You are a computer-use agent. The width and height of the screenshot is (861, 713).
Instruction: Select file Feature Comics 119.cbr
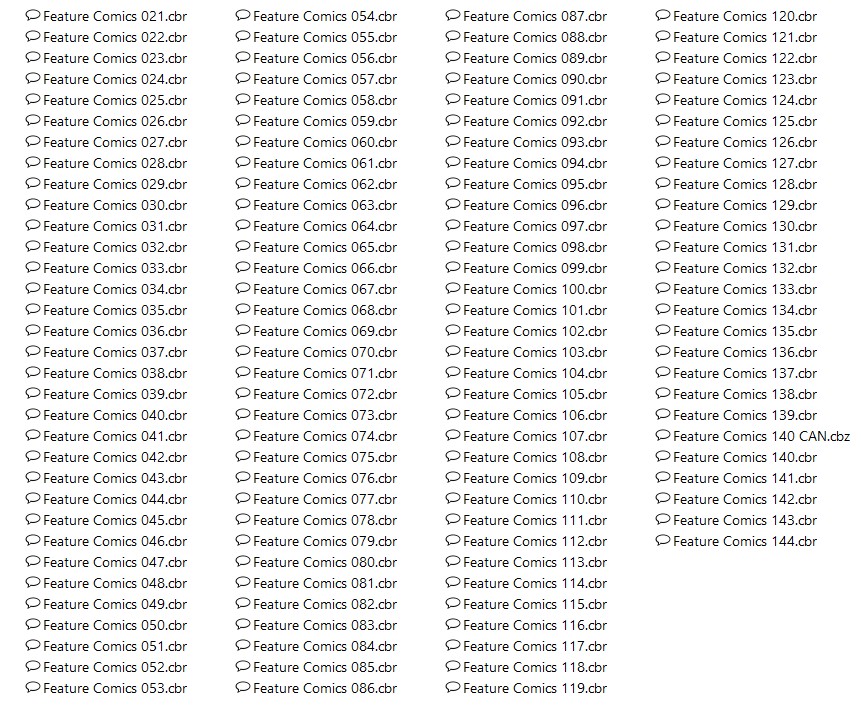[x=535, y=688]
